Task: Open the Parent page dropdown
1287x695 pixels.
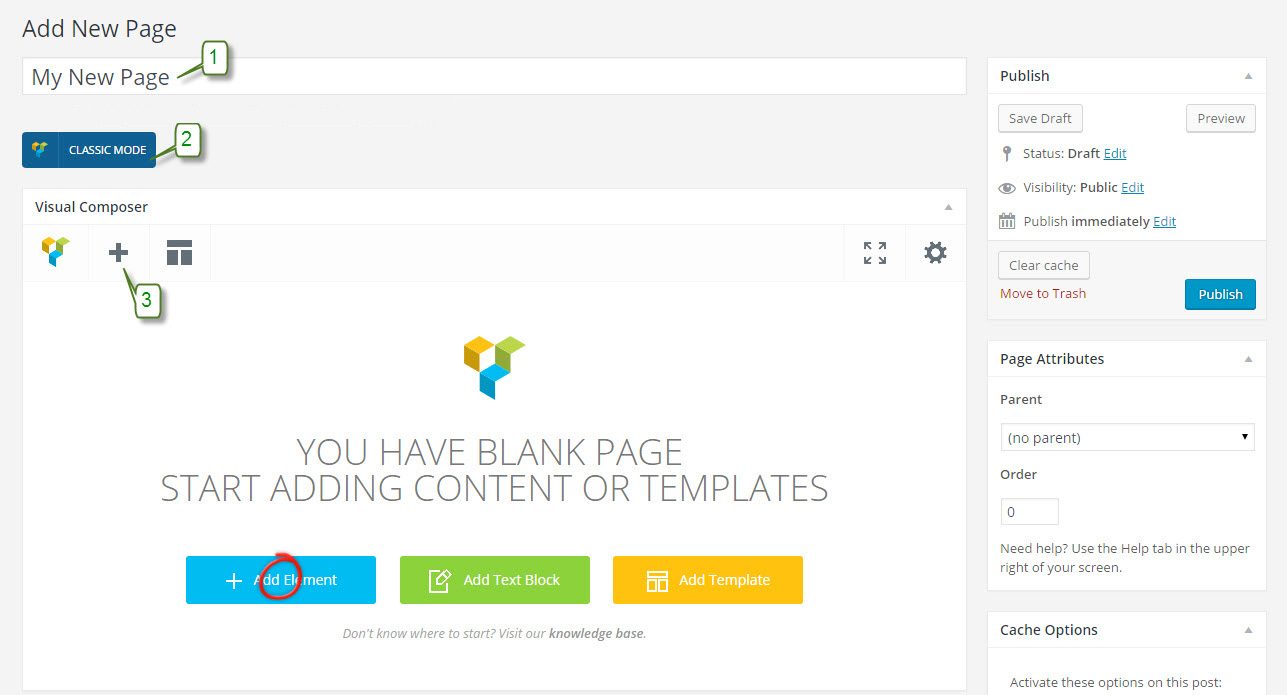Action: coord(1127,437)
